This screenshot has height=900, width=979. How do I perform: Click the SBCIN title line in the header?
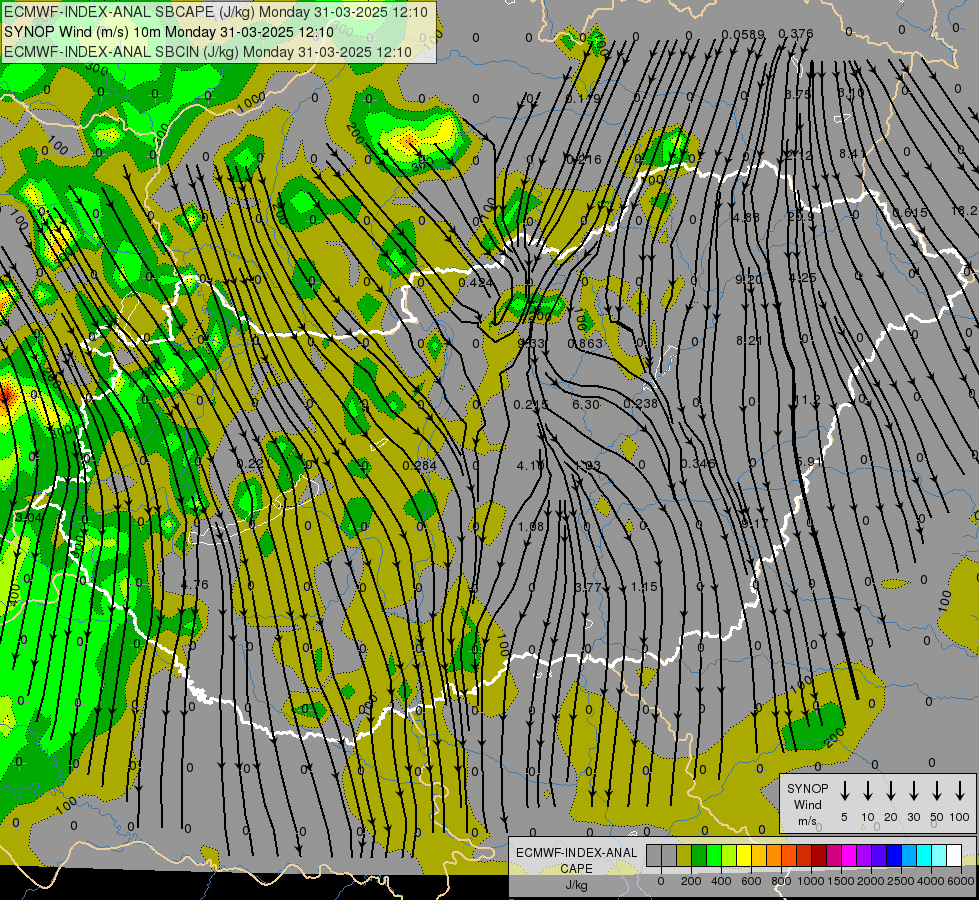click(x=208, y=52)
